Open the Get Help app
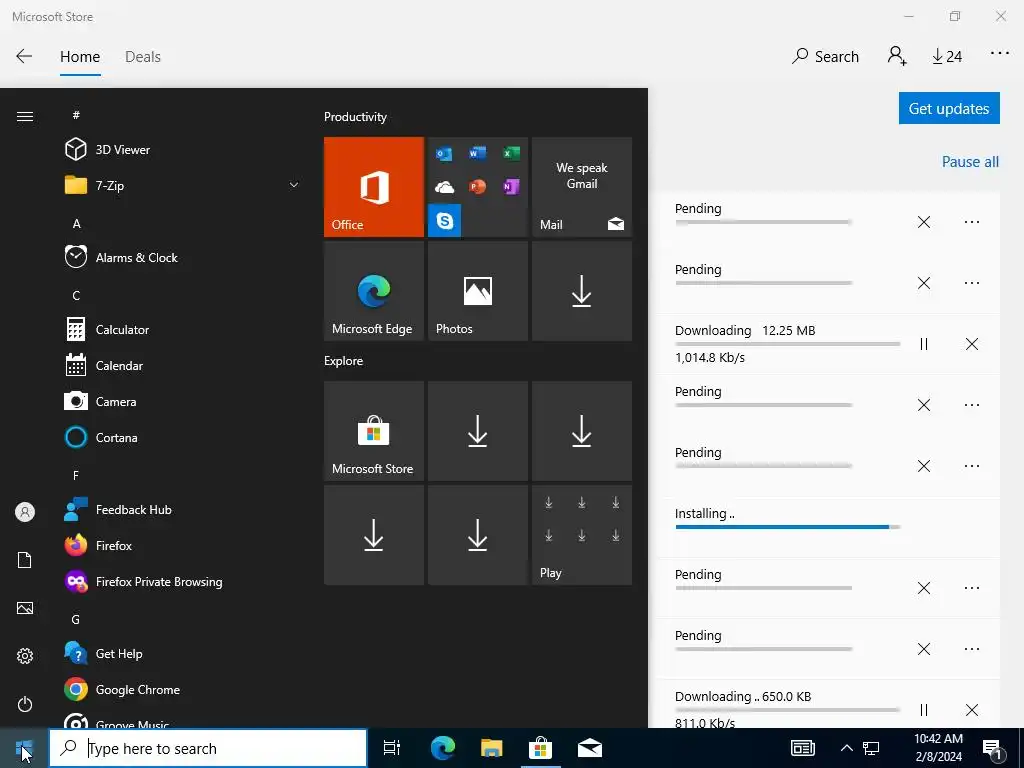 point(183,654)
